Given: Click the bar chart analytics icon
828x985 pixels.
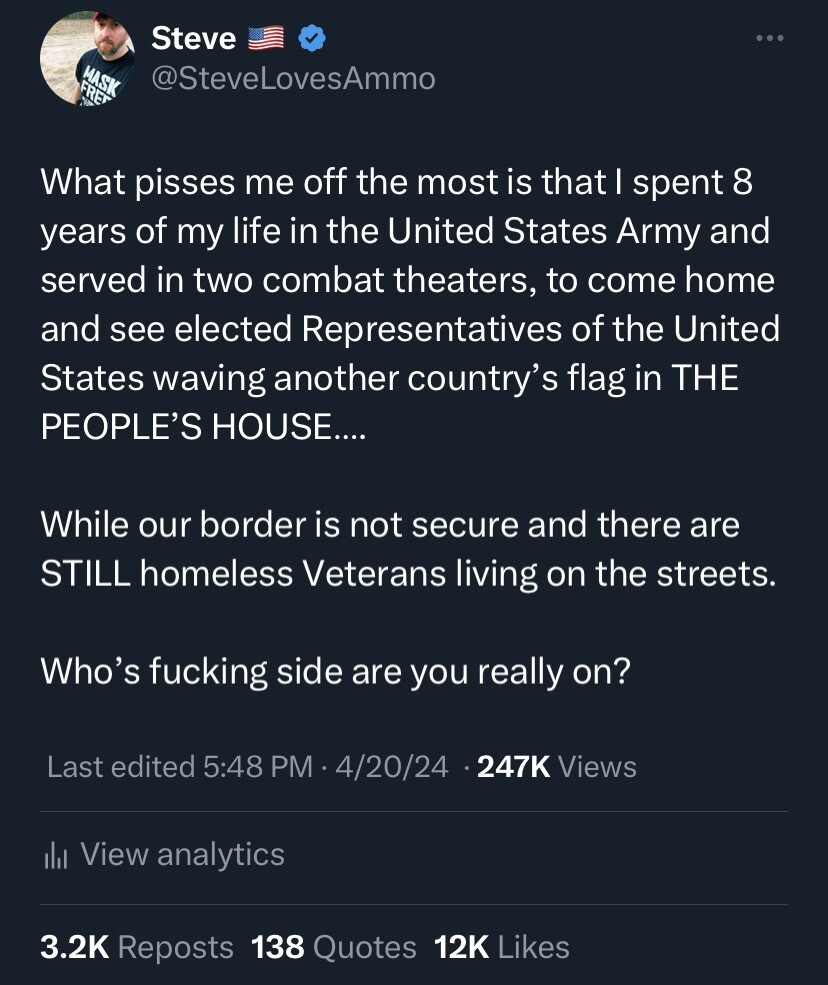Looking at the screenshot, I should tap(54, 855).
